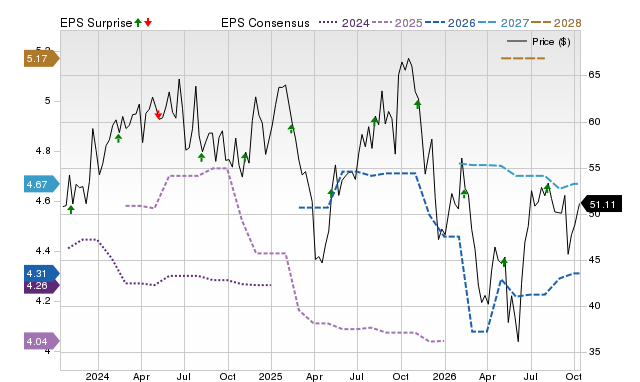640x382 pixels.
Task: Toggle the 2025 consensus legend entry
Action: (397, 23)
